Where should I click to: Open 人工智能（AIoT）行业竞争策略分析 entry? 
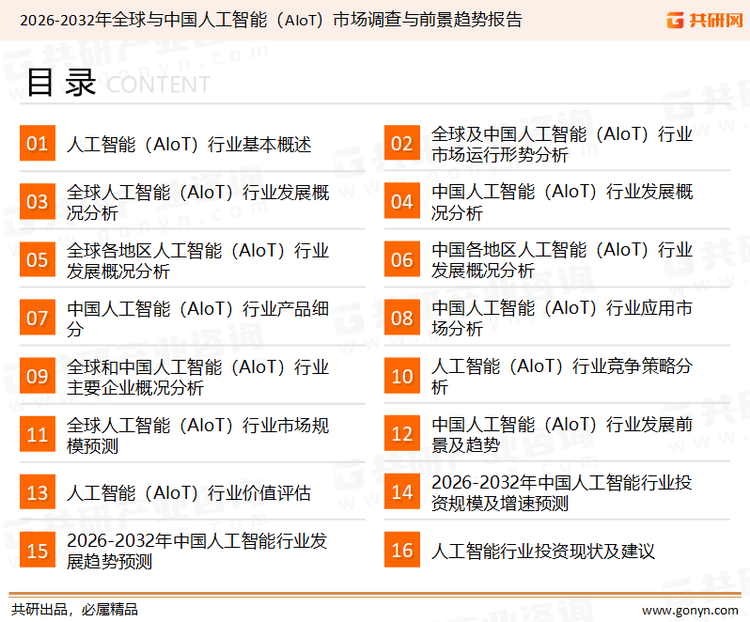click(561, 376)
